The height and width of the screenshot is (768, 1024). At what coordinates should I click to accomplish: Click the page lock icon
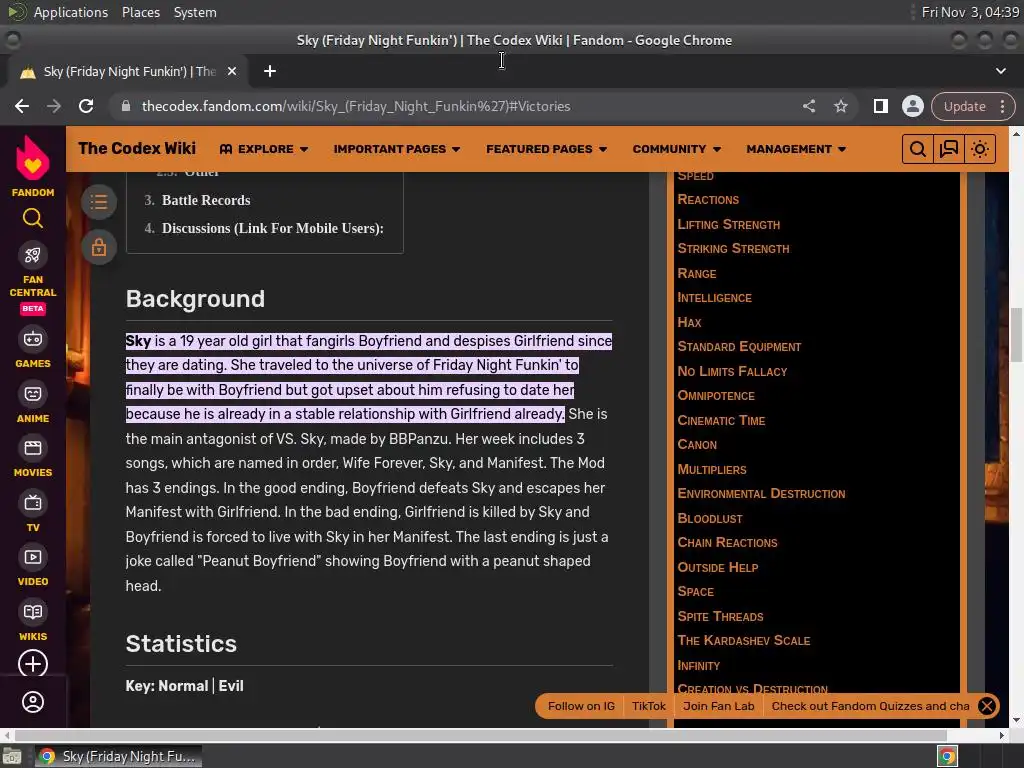99,248
